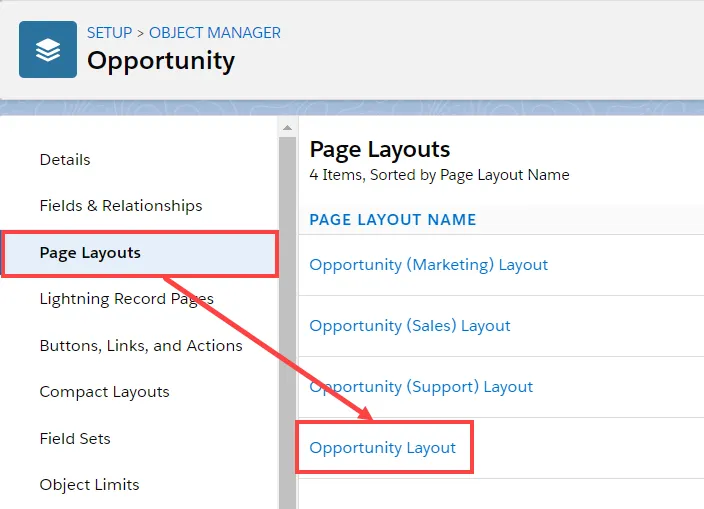Sort by Page Layout Name column header
Image resolution: width=704 pixels, height=509 pixels.
pos(393,220)
